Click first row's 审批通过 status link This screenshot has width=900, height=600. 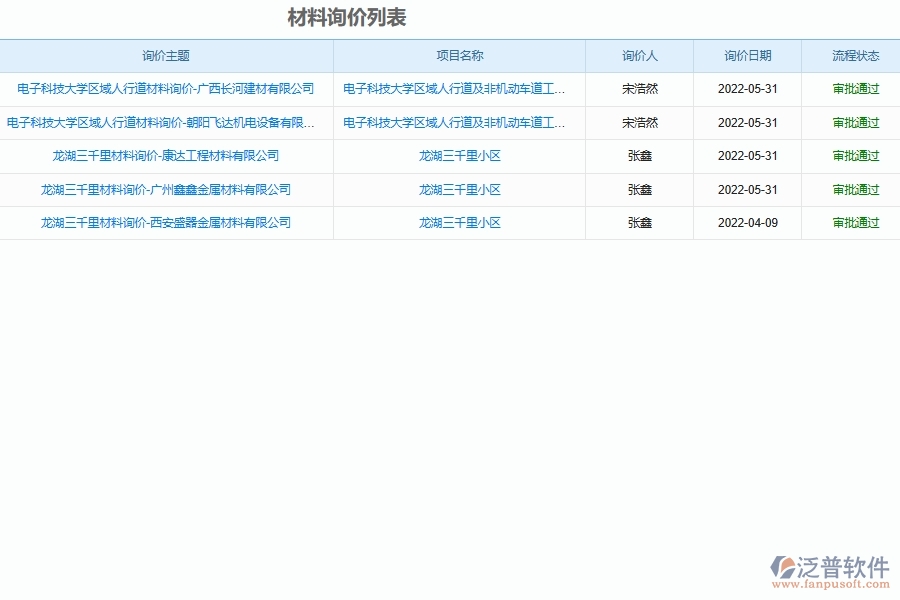click(851, 89)
